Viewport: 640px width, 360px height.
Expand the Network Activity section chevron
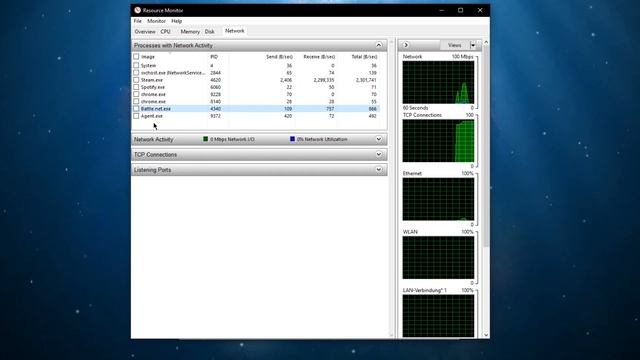(x=378, y=139)
